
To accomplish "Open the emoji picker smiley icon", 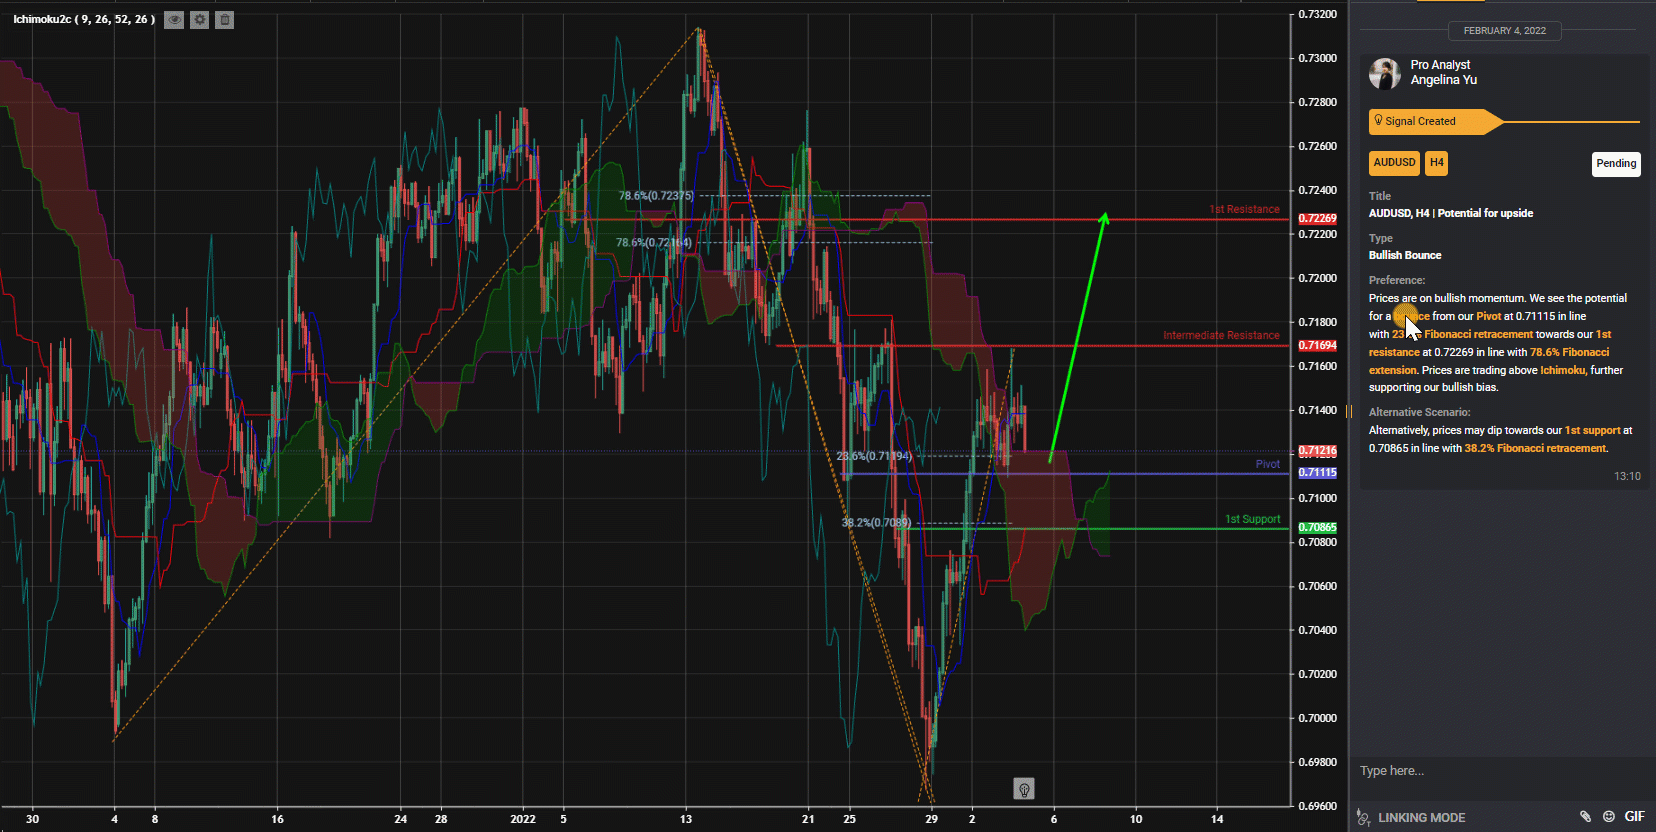I will point(1609,817).
